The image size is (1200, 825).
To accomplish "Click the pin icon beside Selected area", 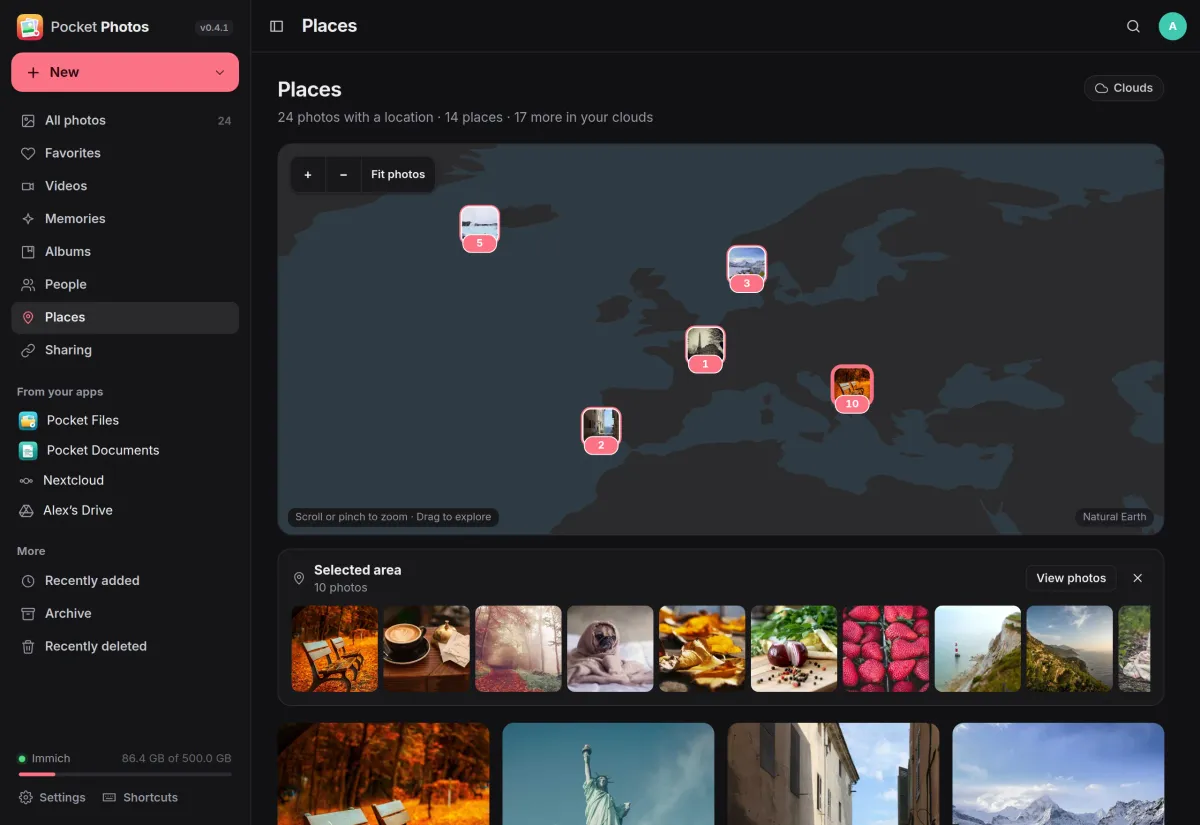I will pos(298,578).
